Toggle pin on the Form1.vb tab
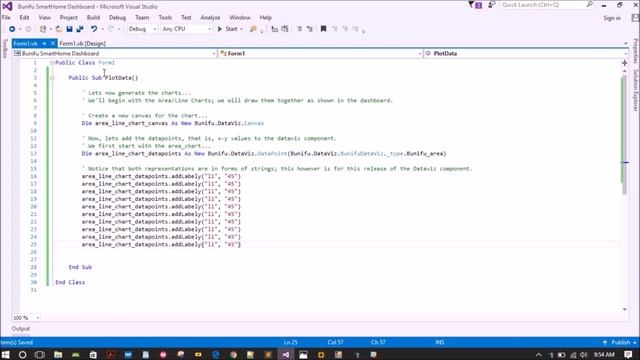The width and height of the screenshot is (640, 360). pyautogui.click(x=44, y=43)
